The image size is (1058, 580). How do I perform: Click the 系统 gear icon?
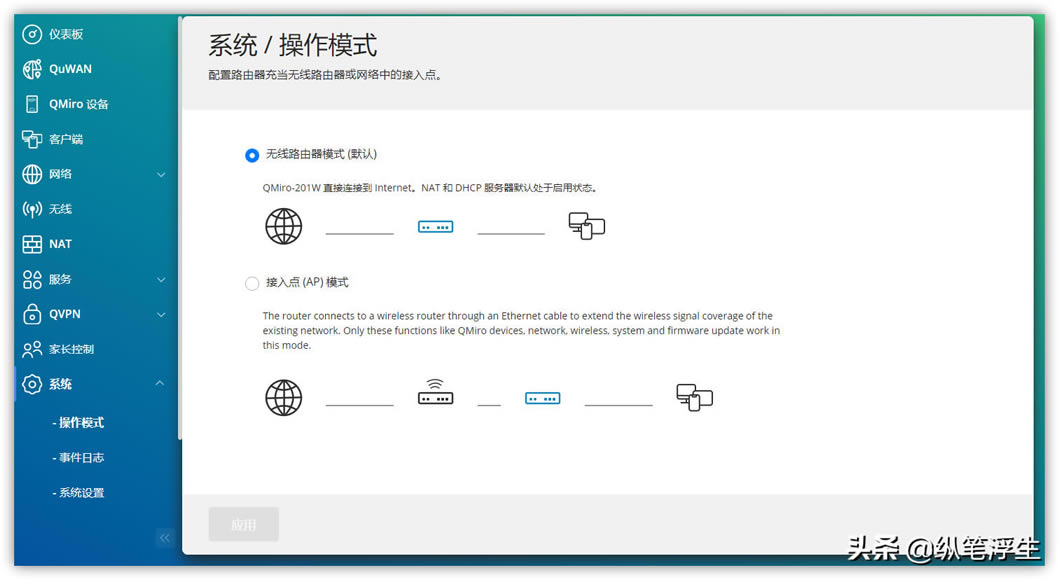32,384
